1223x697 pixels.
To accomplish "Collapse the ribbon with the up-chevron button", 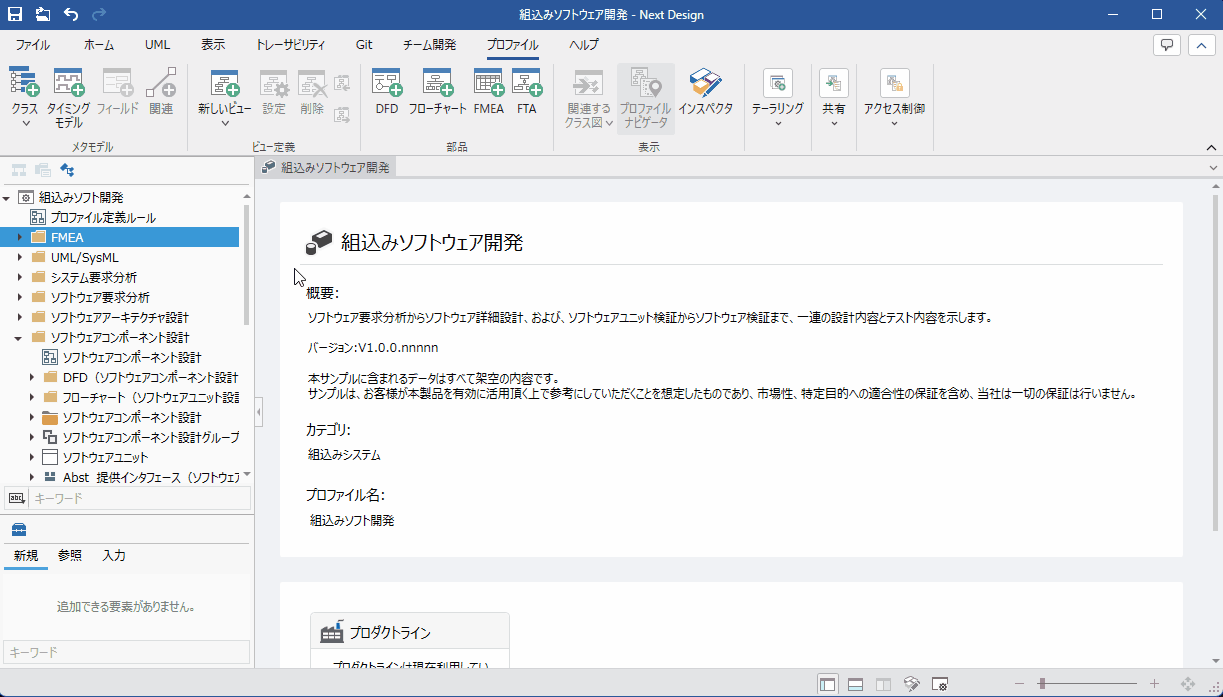I will click(1200, 45).
